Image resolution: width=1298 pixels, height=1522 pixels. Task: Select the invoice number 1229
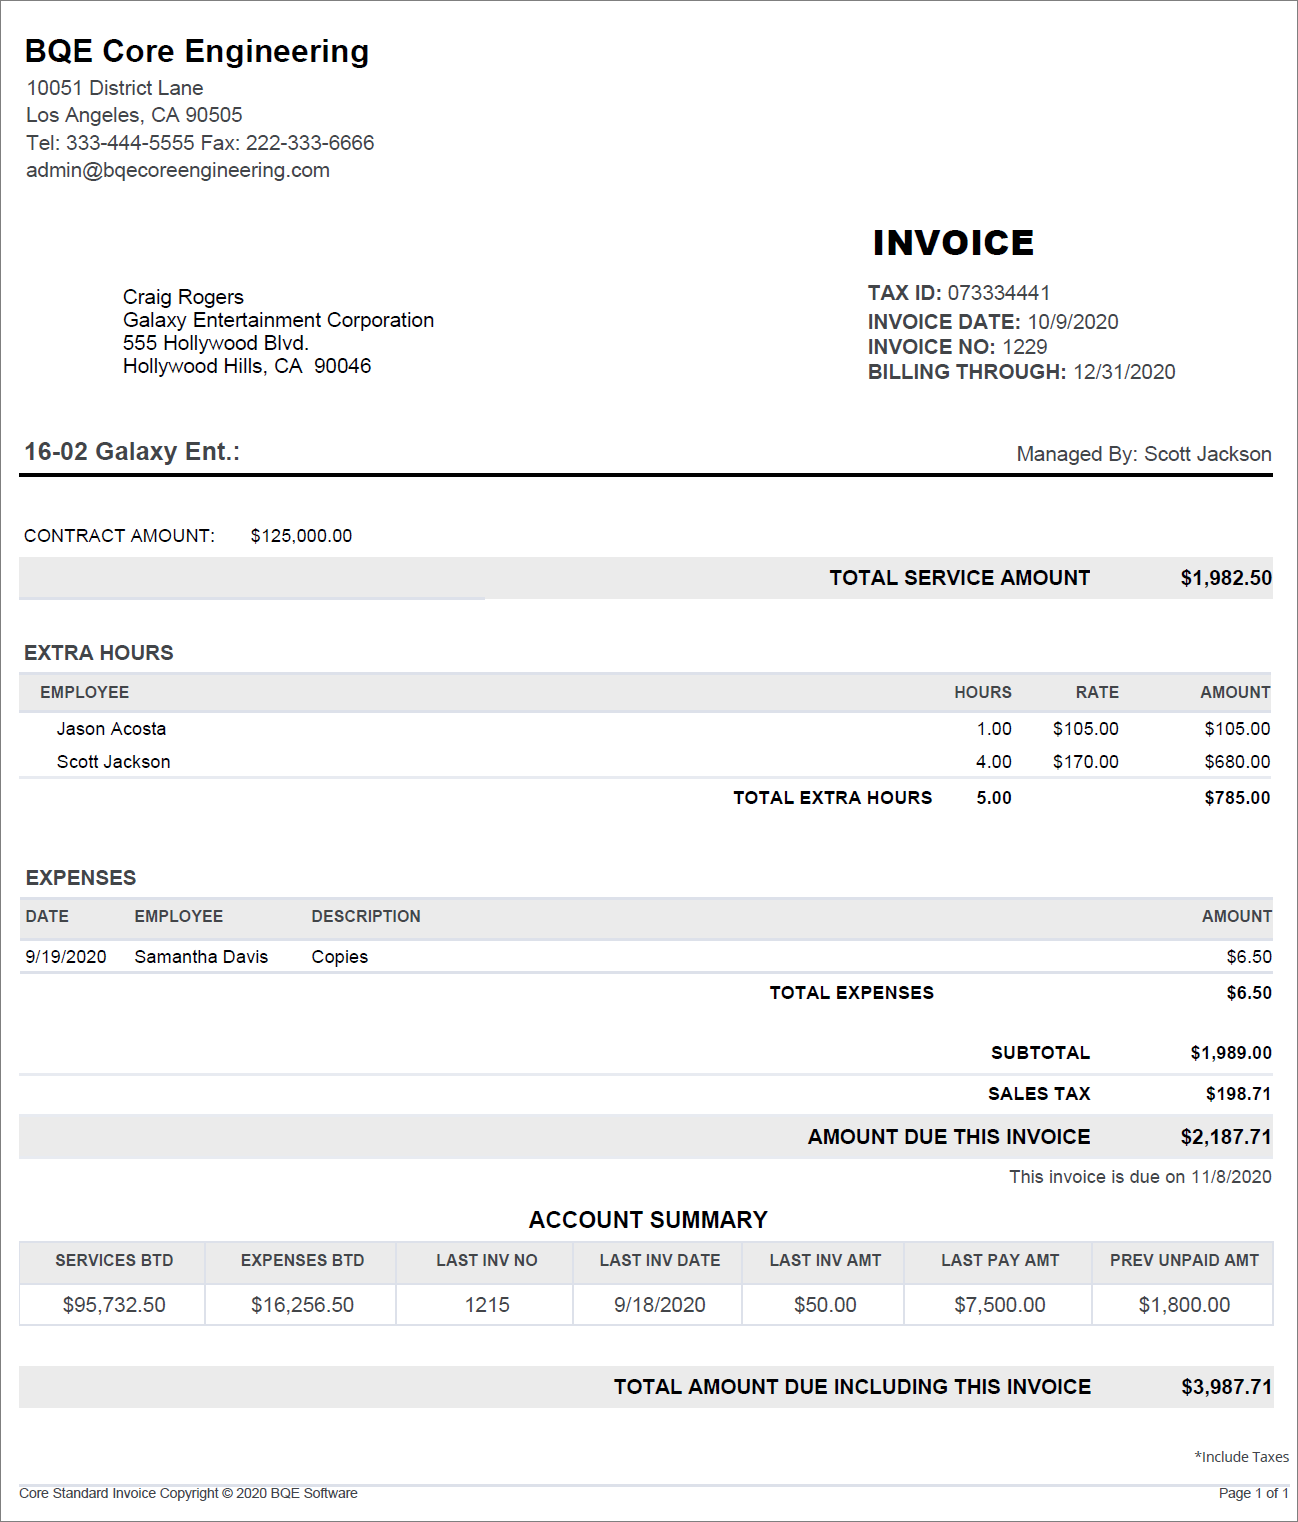(1025, 347)
